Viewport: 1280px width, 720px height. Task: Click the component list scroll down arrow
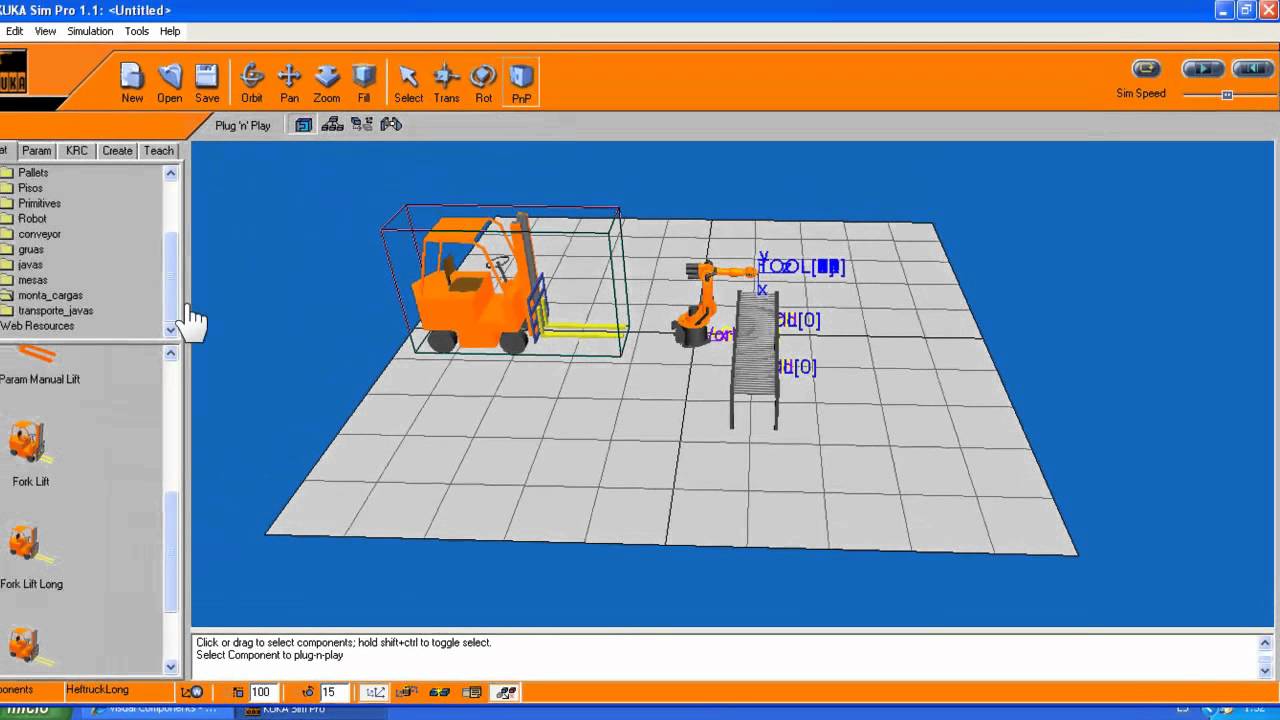click(170, 667)
